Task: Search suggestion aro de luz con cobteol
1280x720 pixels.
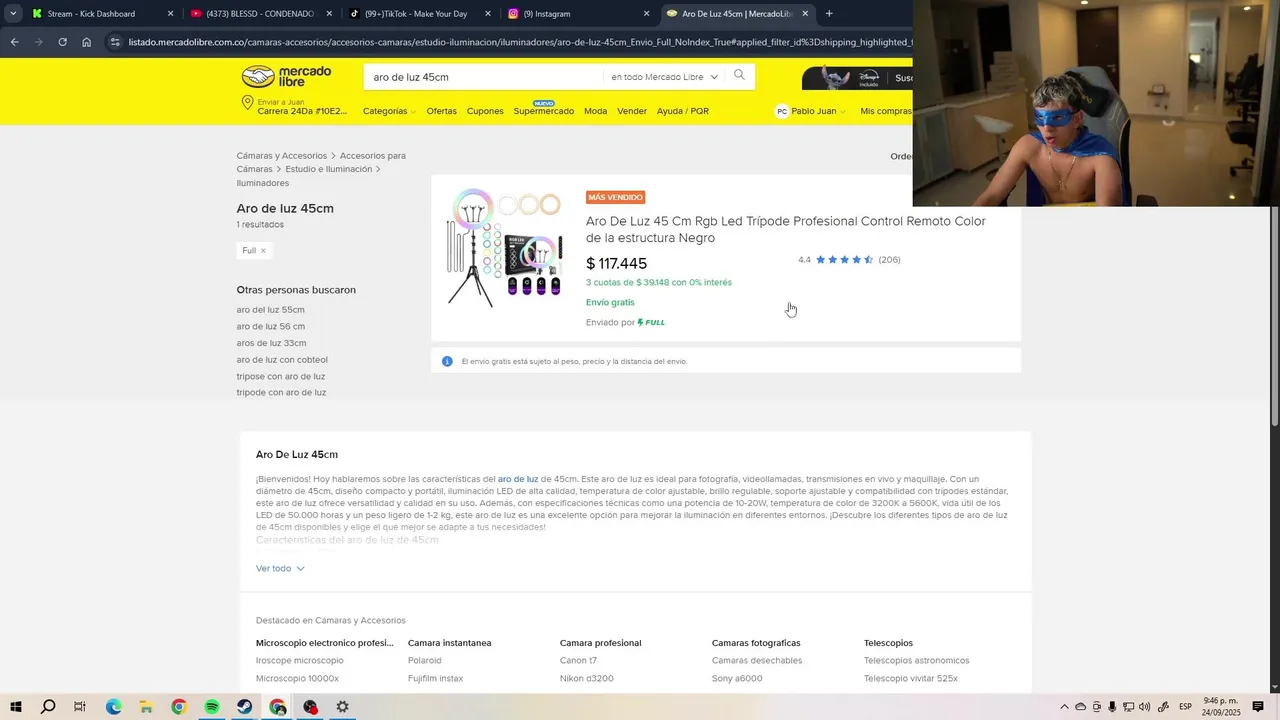Action: click(x=282, y=360)
